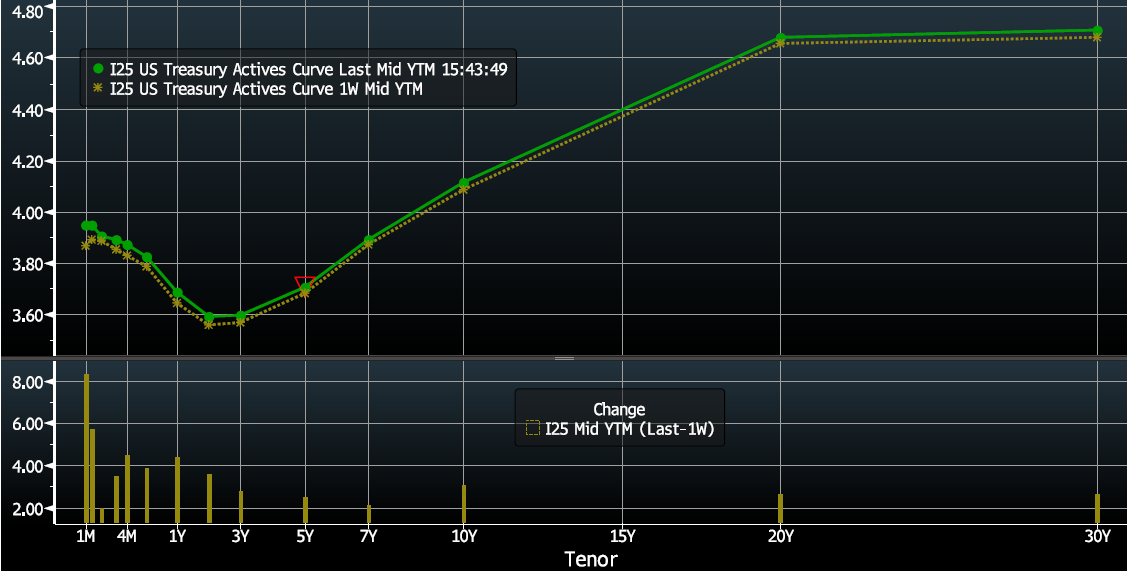
Task: Click the 7Y tenor axis label
Action: point(368,536)
